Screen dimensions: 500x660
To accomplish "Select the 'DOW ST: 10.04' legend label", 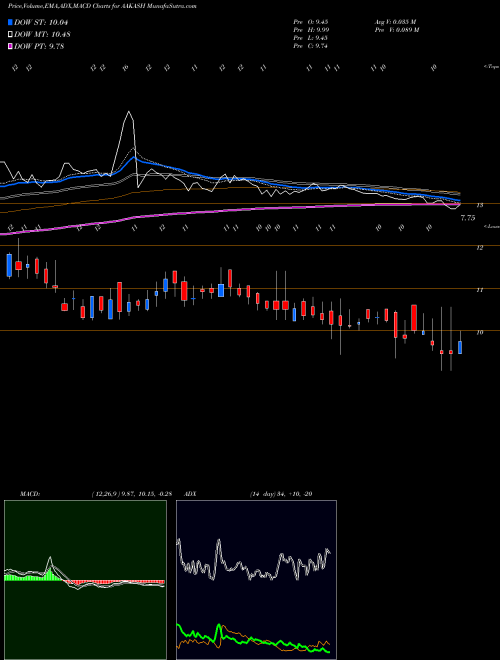I will tap(41, 22).
